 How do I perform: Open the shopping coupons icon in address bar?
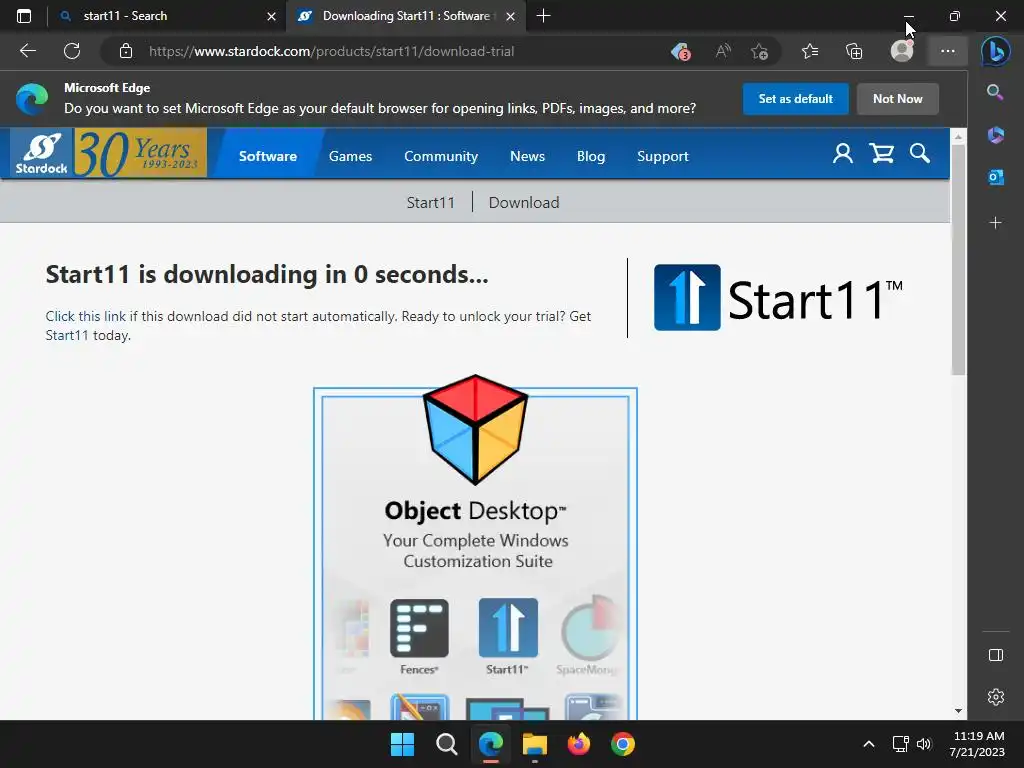point(680,51)
